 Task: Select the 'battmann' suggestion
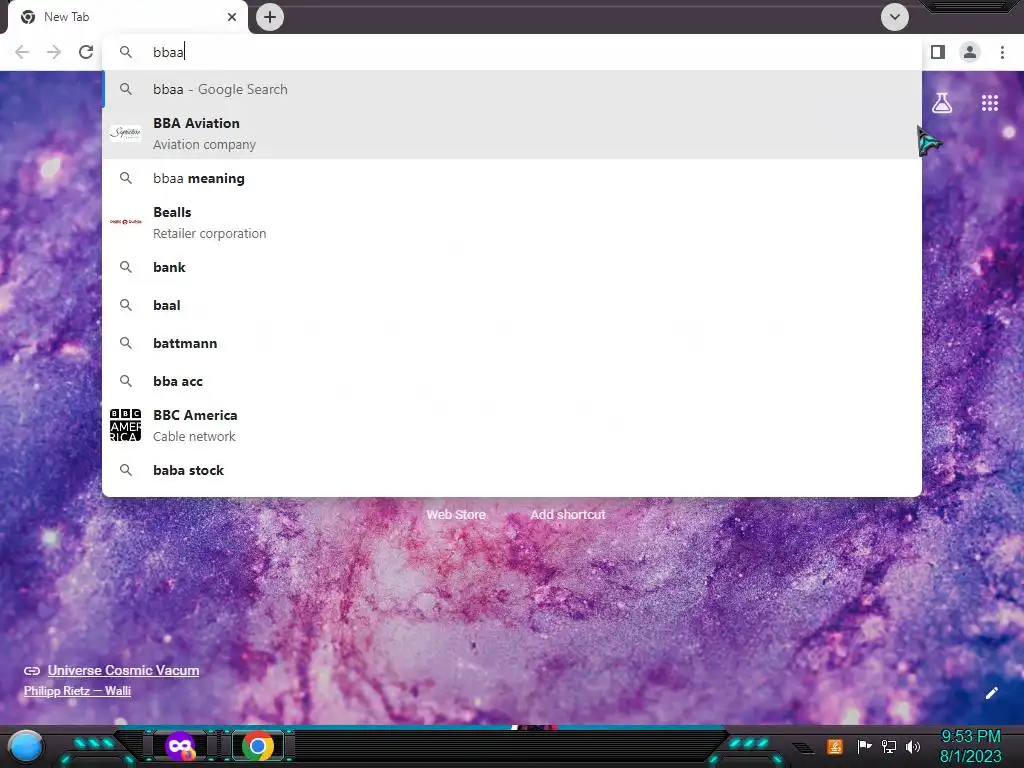pyautogui.click(x=512, y=343)
